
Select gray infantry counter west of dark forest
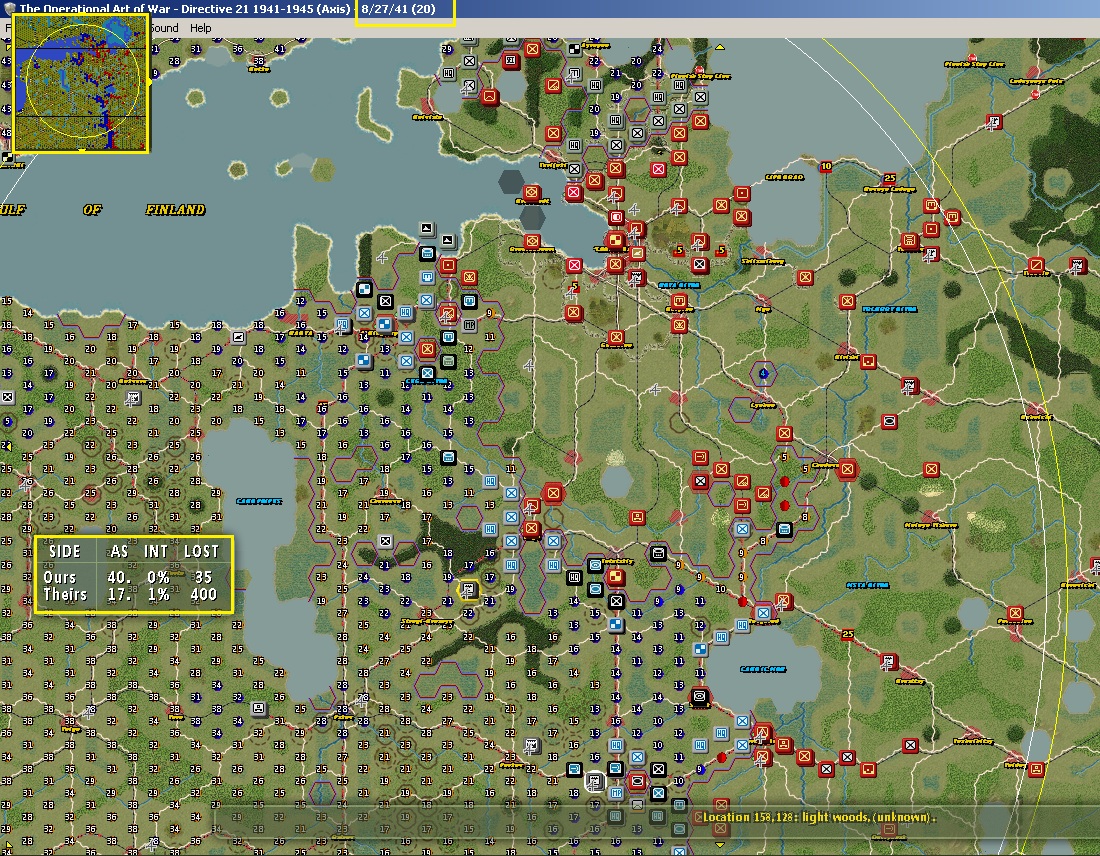point(384,541)
